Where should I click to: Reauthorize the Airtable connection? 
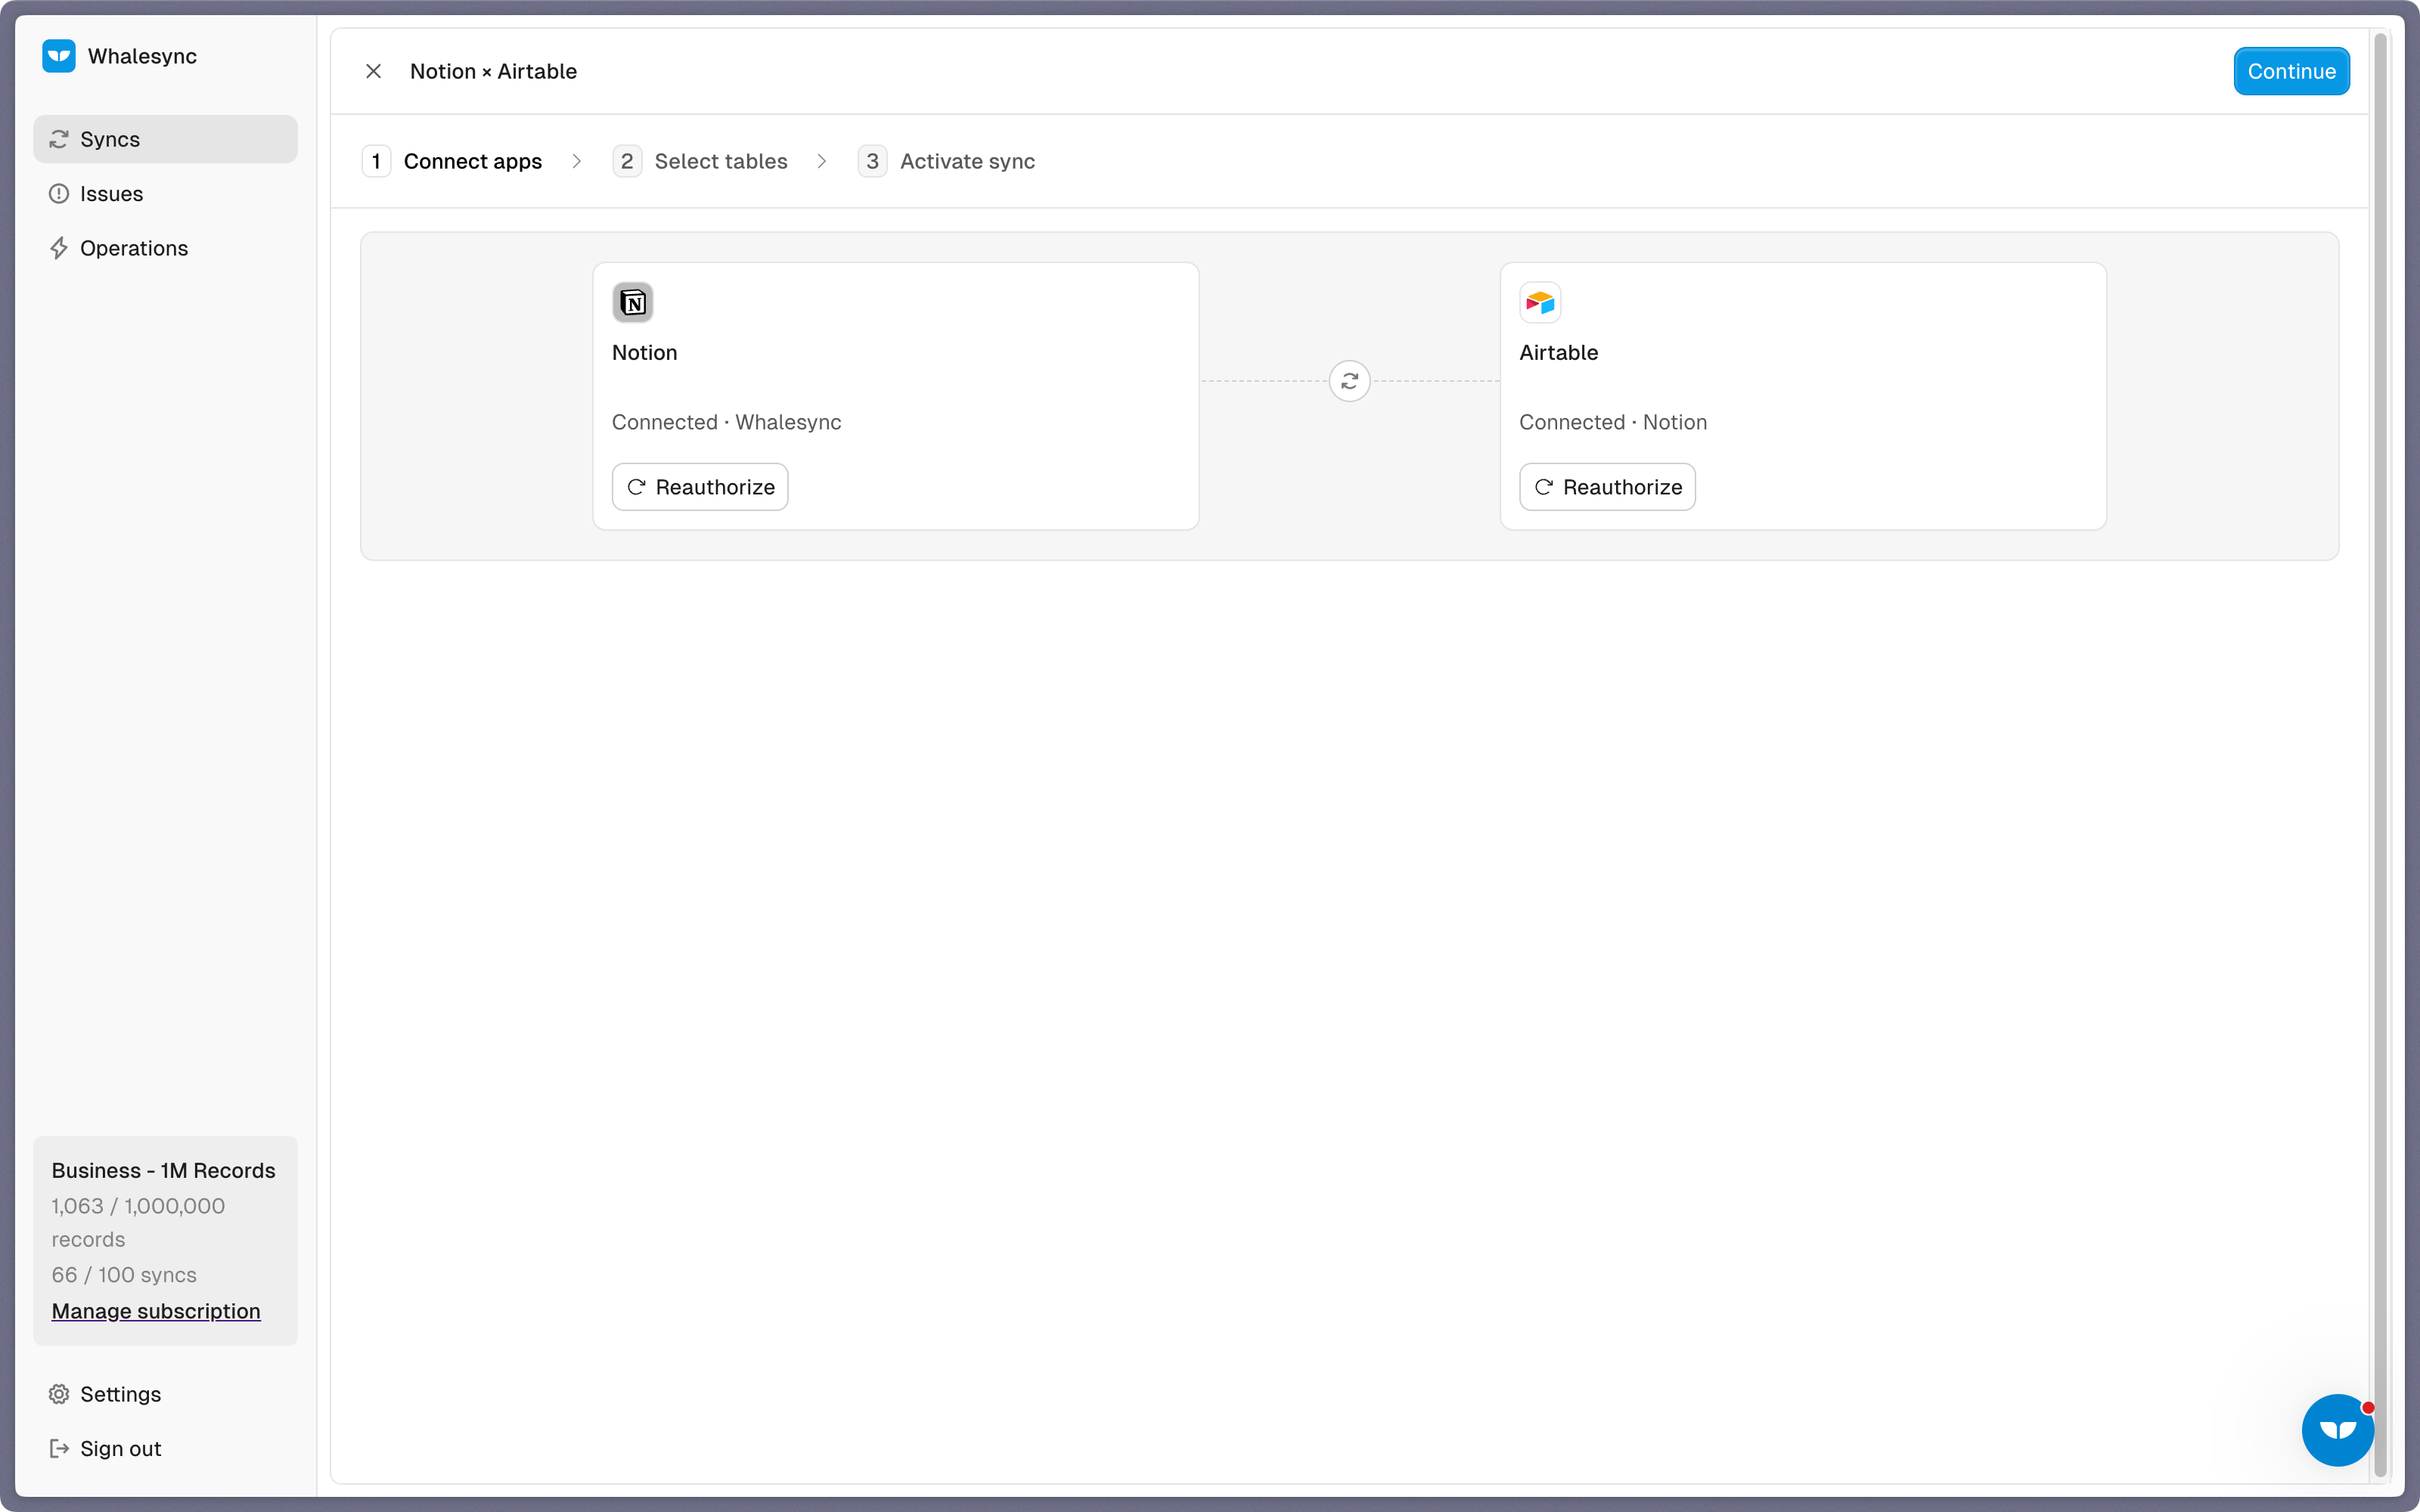[1607, 487]
